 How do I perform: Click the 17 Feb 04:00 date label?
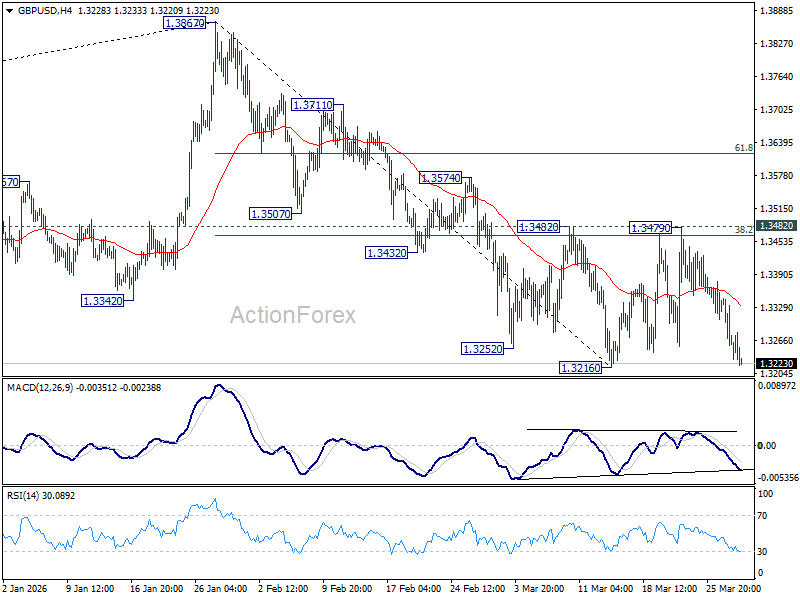click(414, 589)
